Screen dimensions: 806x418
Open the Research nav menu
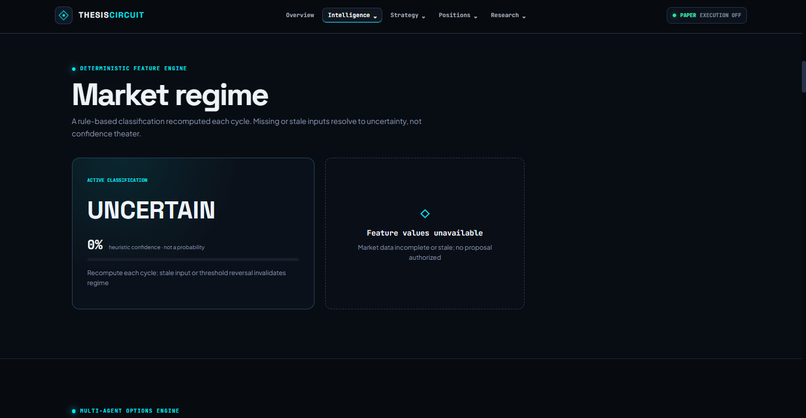pyautogui.click(x=508, y=15)
